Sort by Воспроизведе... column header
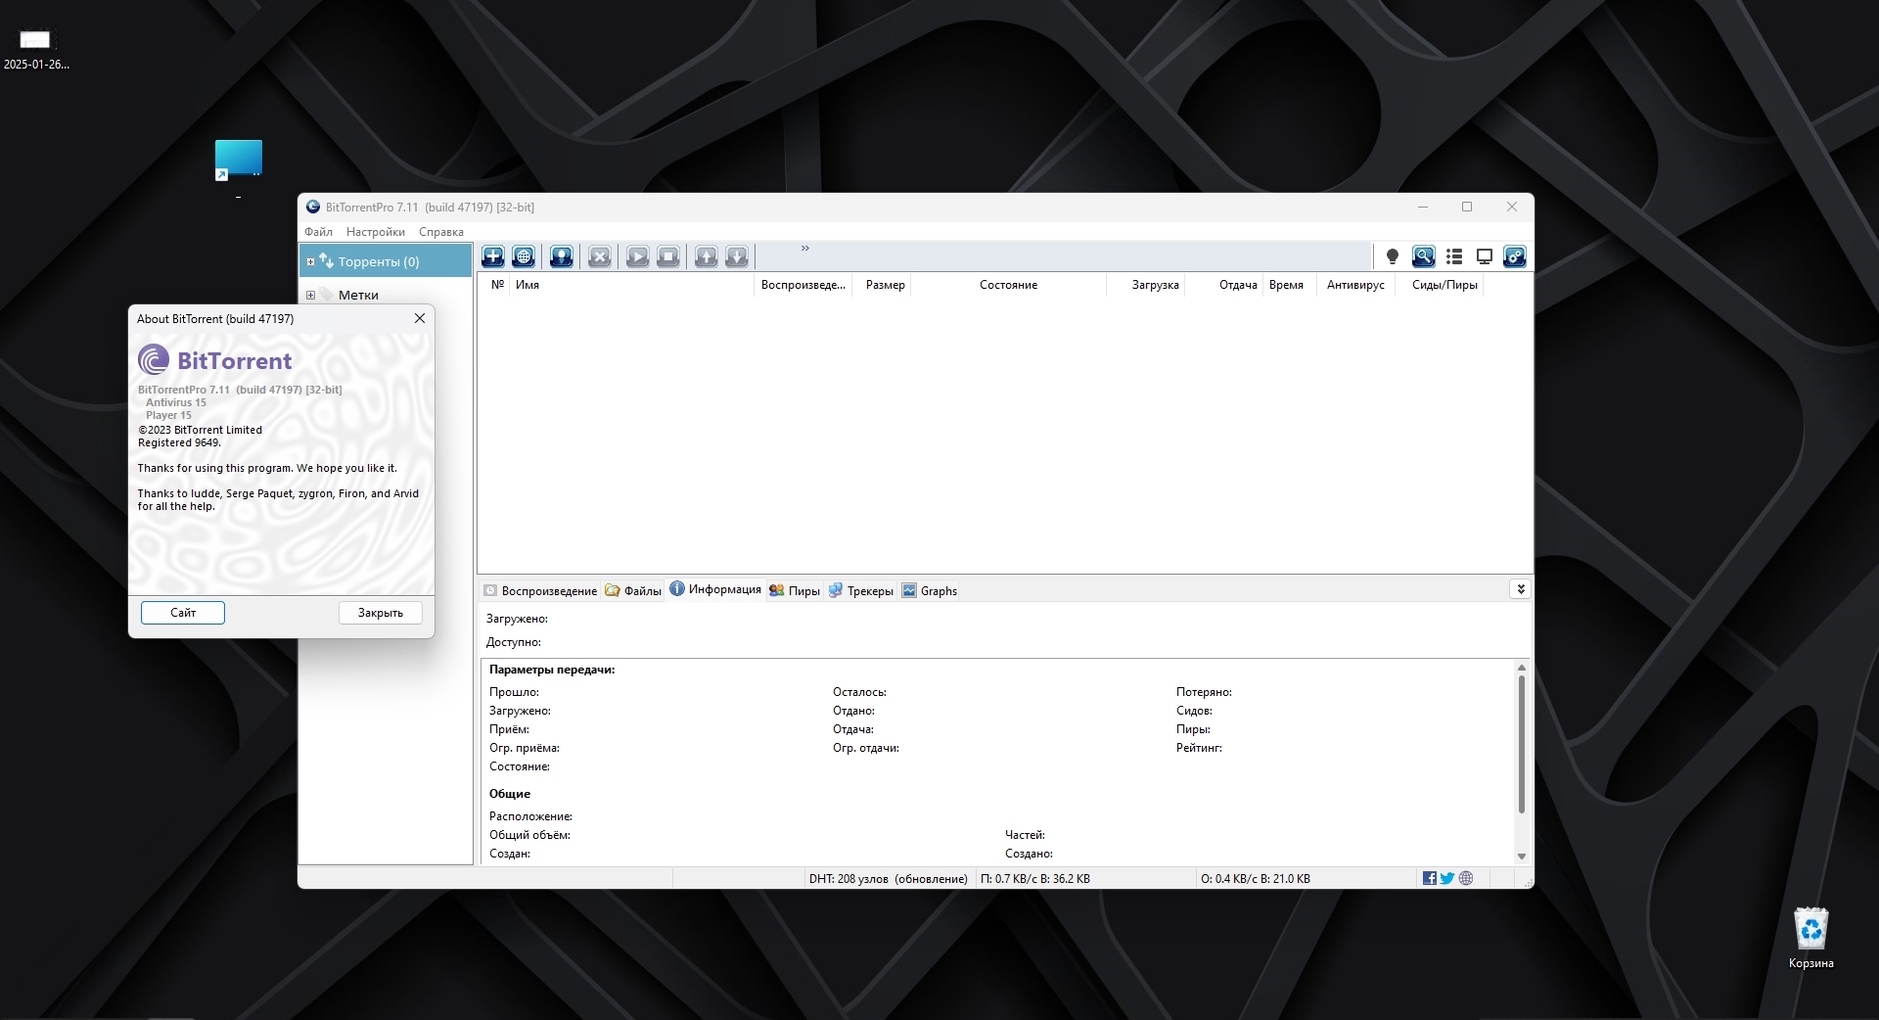Screen dimensions: 1879x1020 pyautogui.click(x=803, y=285)
